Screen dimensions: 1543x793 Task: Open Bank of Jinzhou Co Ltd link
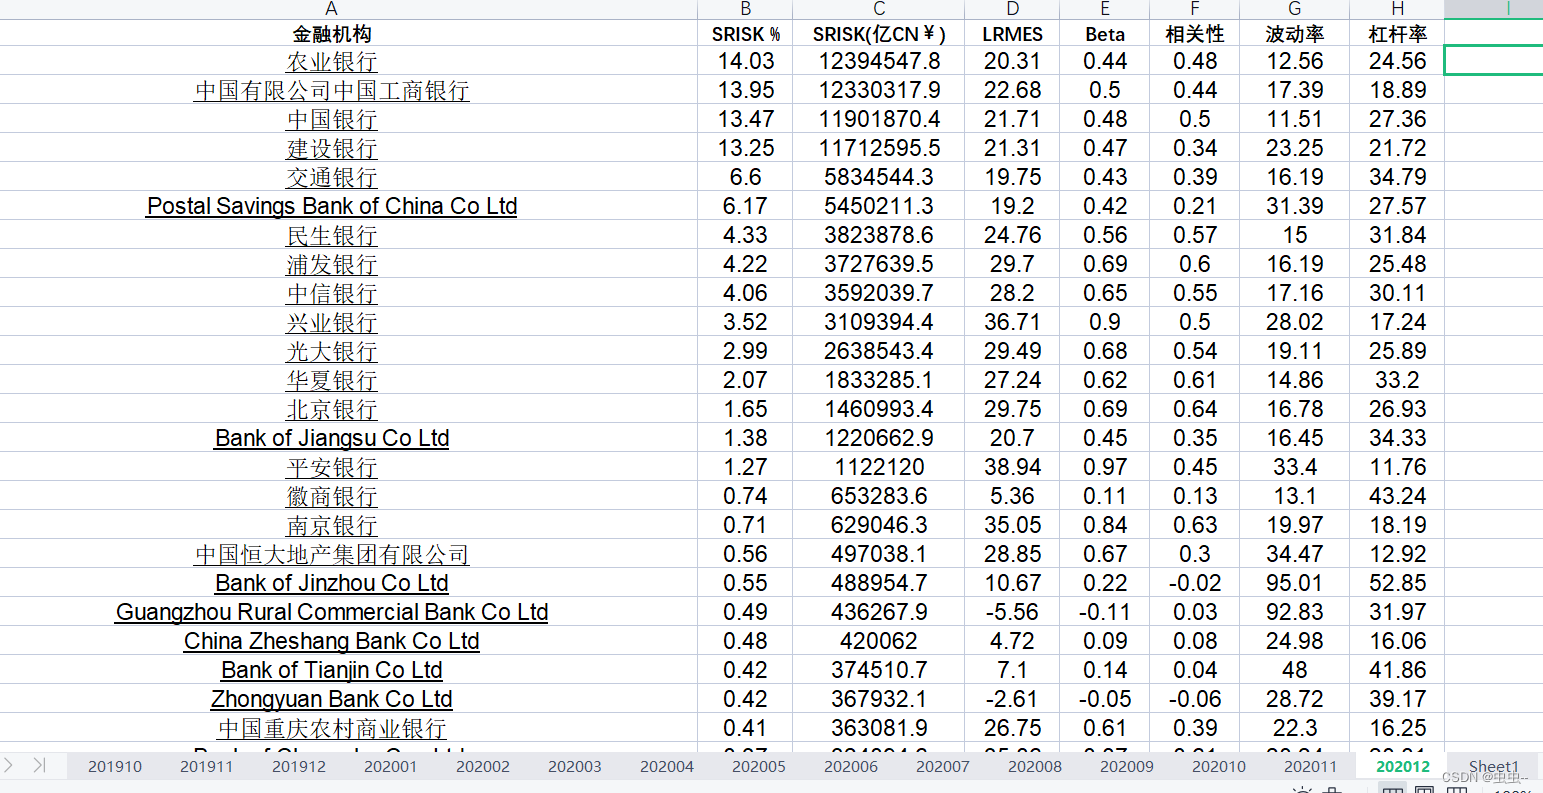[332, 584]
